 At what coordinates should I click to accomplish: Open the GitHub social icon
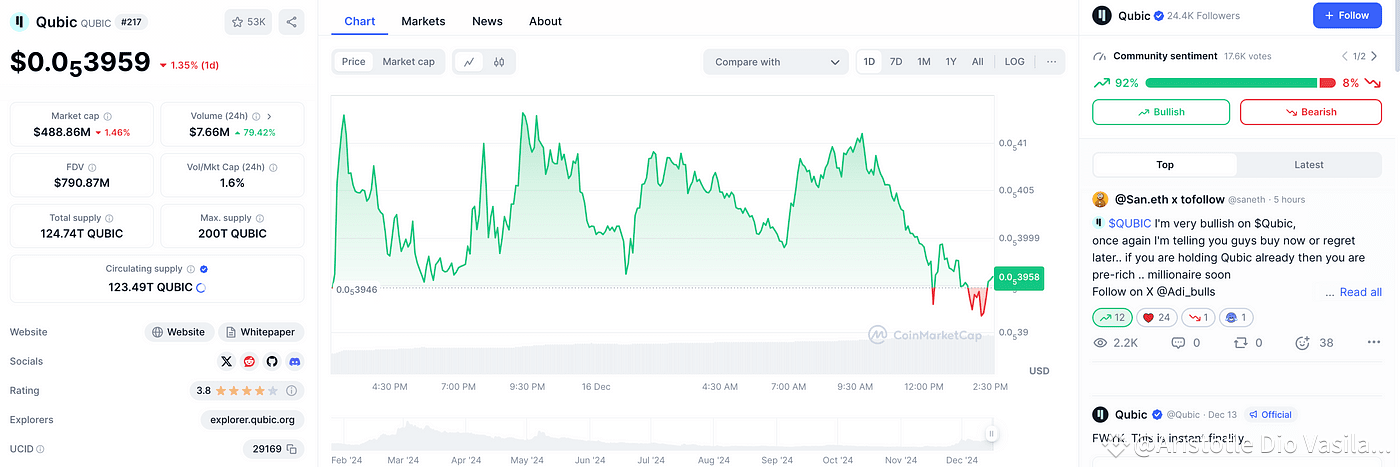[272, 361]
